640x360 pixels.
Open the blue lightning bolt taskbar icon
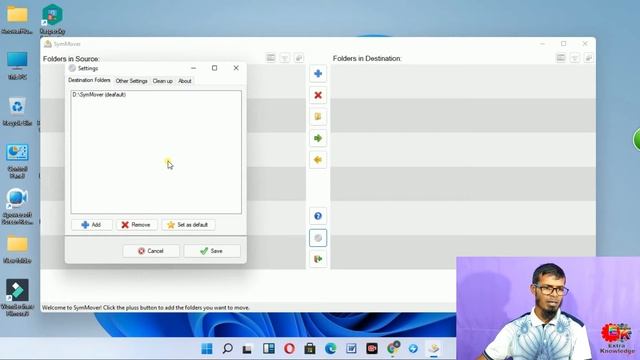pyautogui.click(x=413, y=349)
